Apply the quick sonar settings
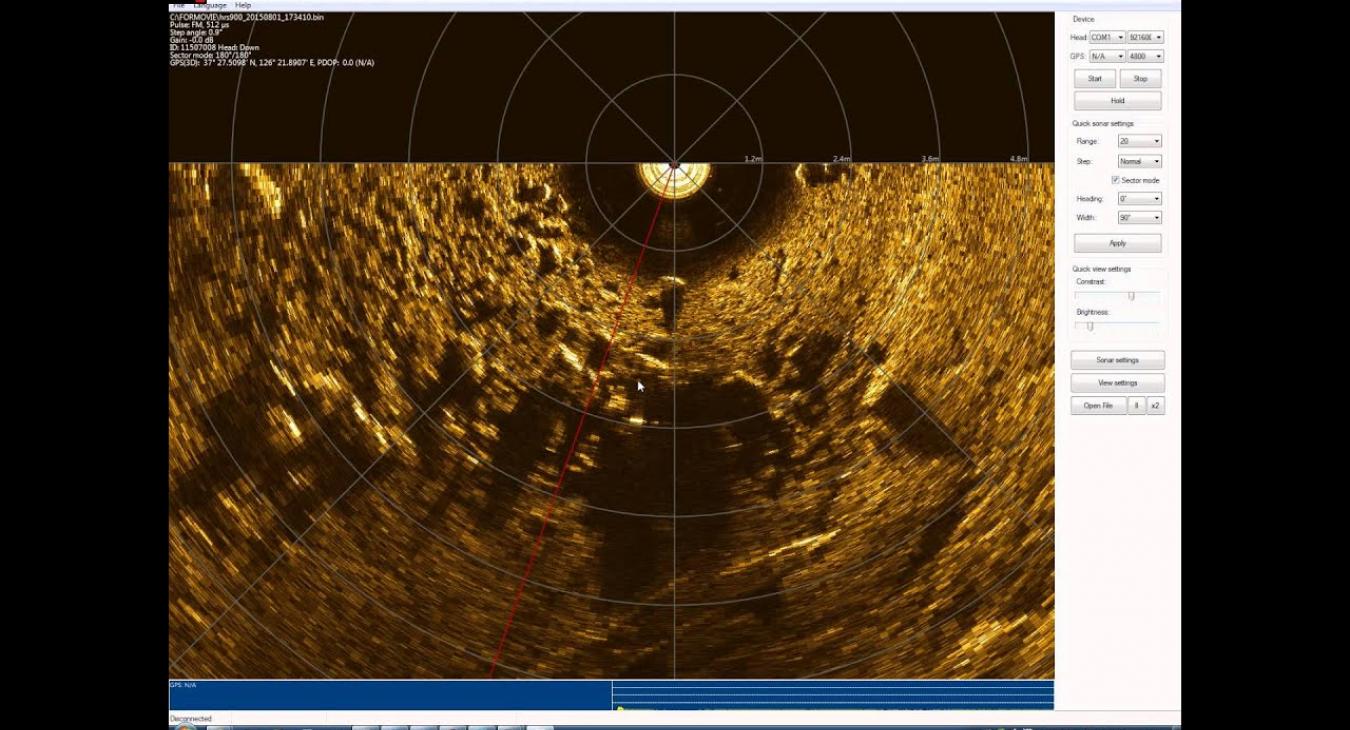 (1117, 242)
